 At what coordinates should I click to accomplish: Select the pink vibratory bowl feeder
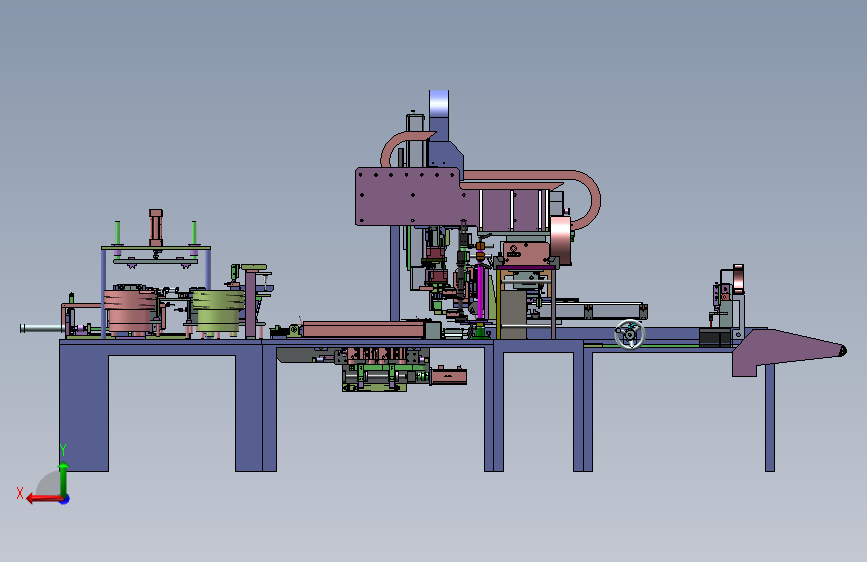130,312
